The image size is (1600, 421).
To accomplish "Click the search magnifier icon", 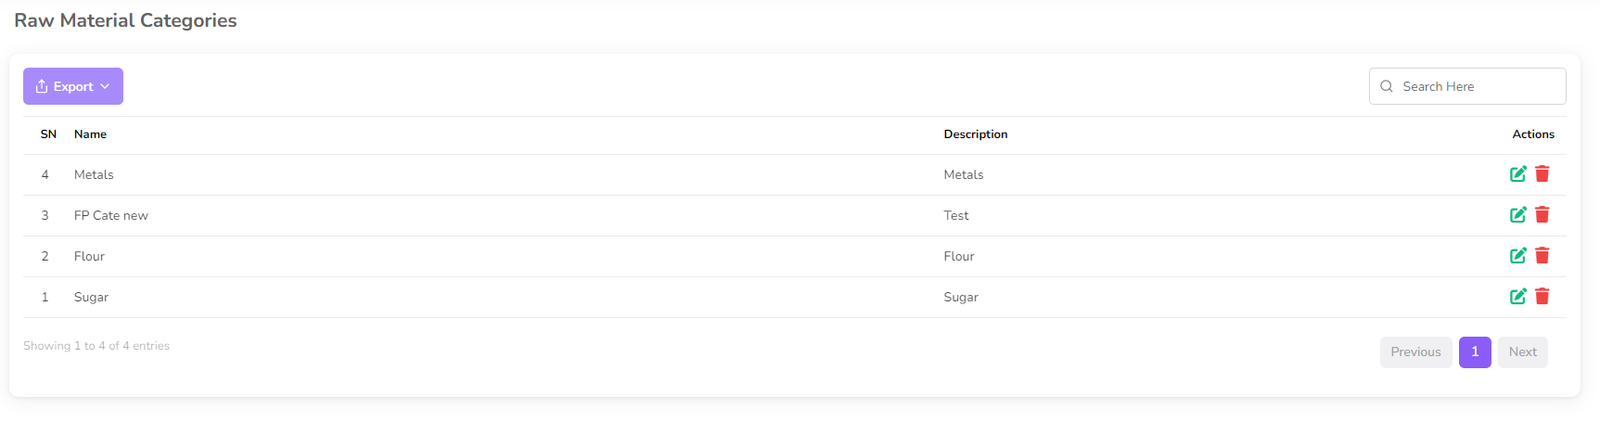I will tap(1387, 87).
